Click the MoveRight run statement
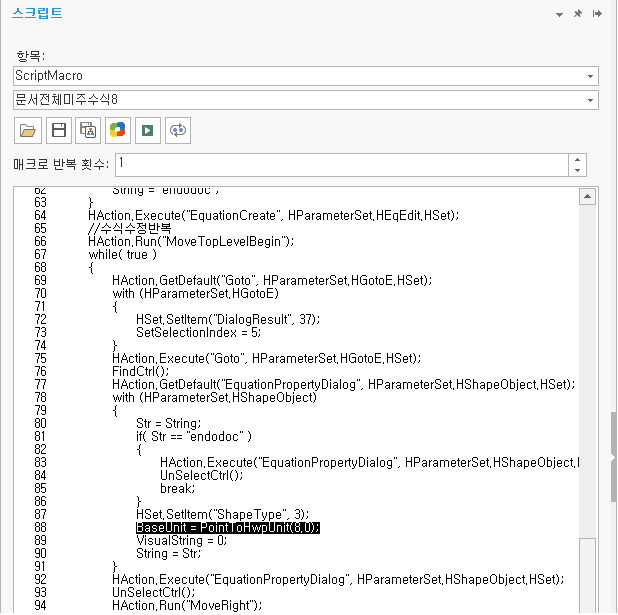Image resolution: width=618 pixels, height=615 pixels. click(187, 606)
